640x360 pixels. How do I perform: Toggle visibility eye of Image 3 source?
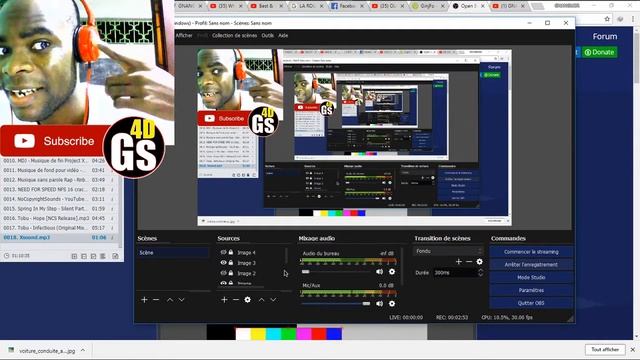pos(223,262)
